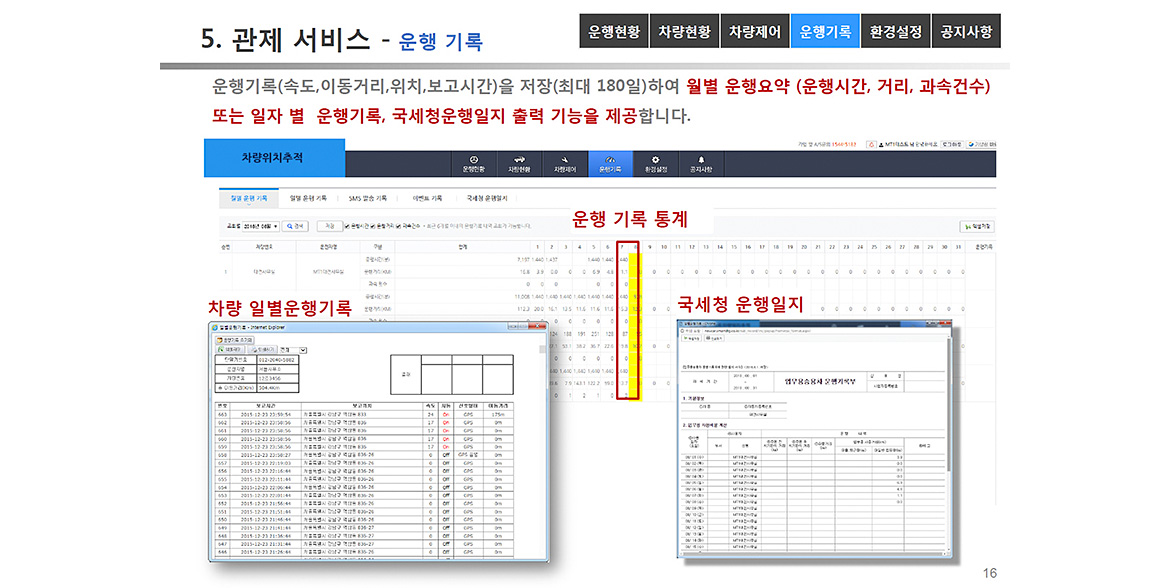Open 환경설정 gear icon in navbar
Screen dimensions: 1170x588
coord(656,160)
